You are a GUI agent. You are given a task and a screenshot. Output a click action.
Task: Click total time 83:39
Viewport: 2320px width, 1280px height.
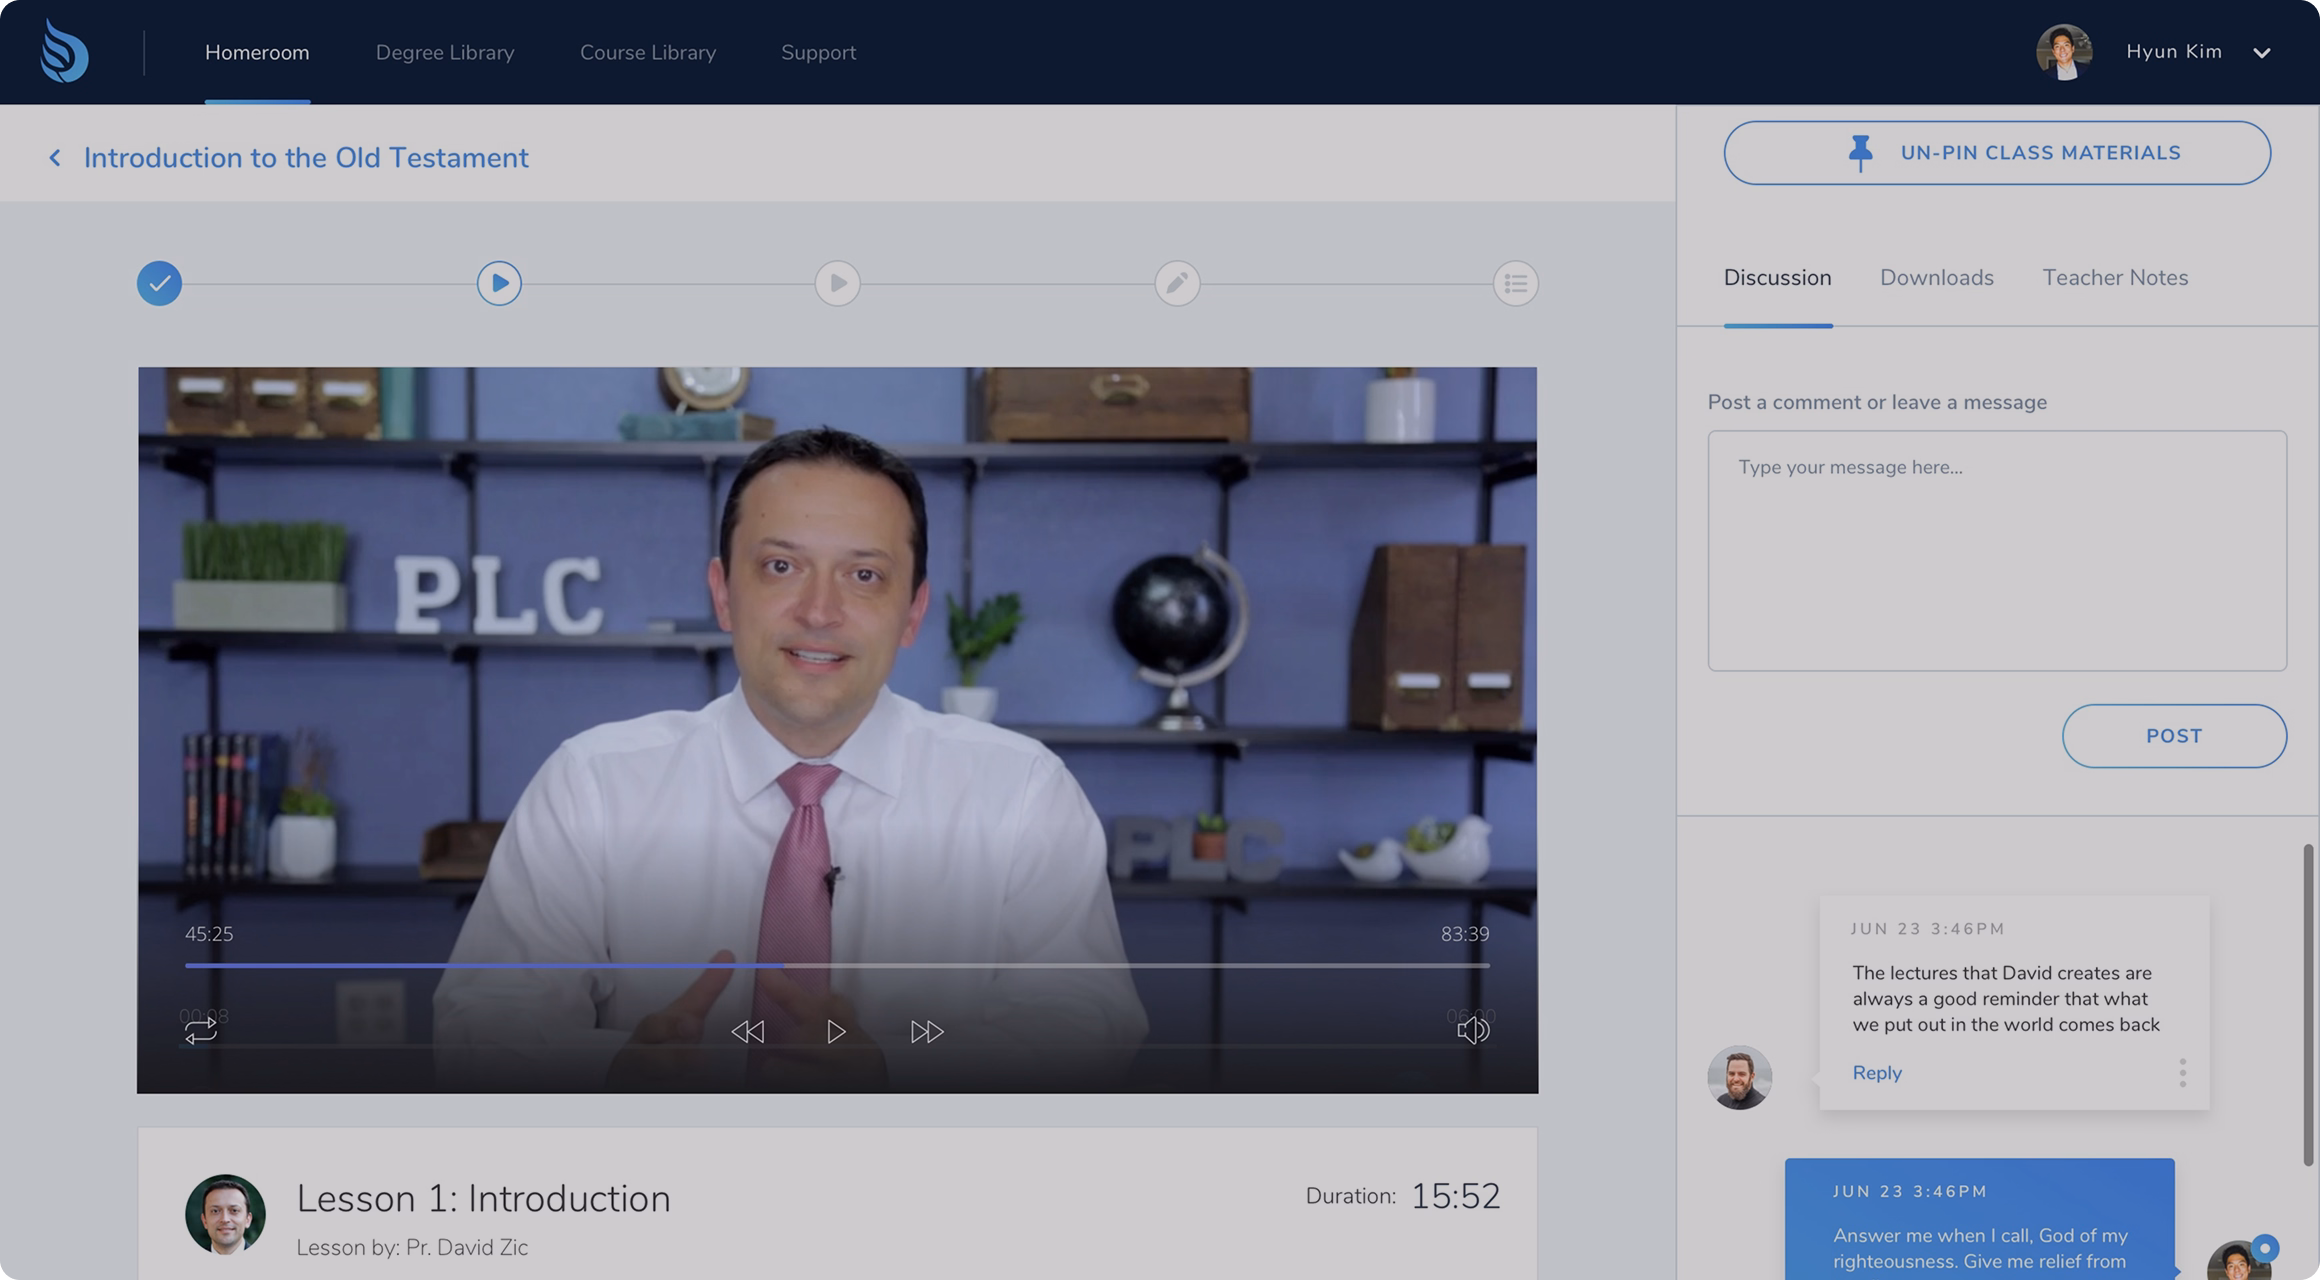1465,934
